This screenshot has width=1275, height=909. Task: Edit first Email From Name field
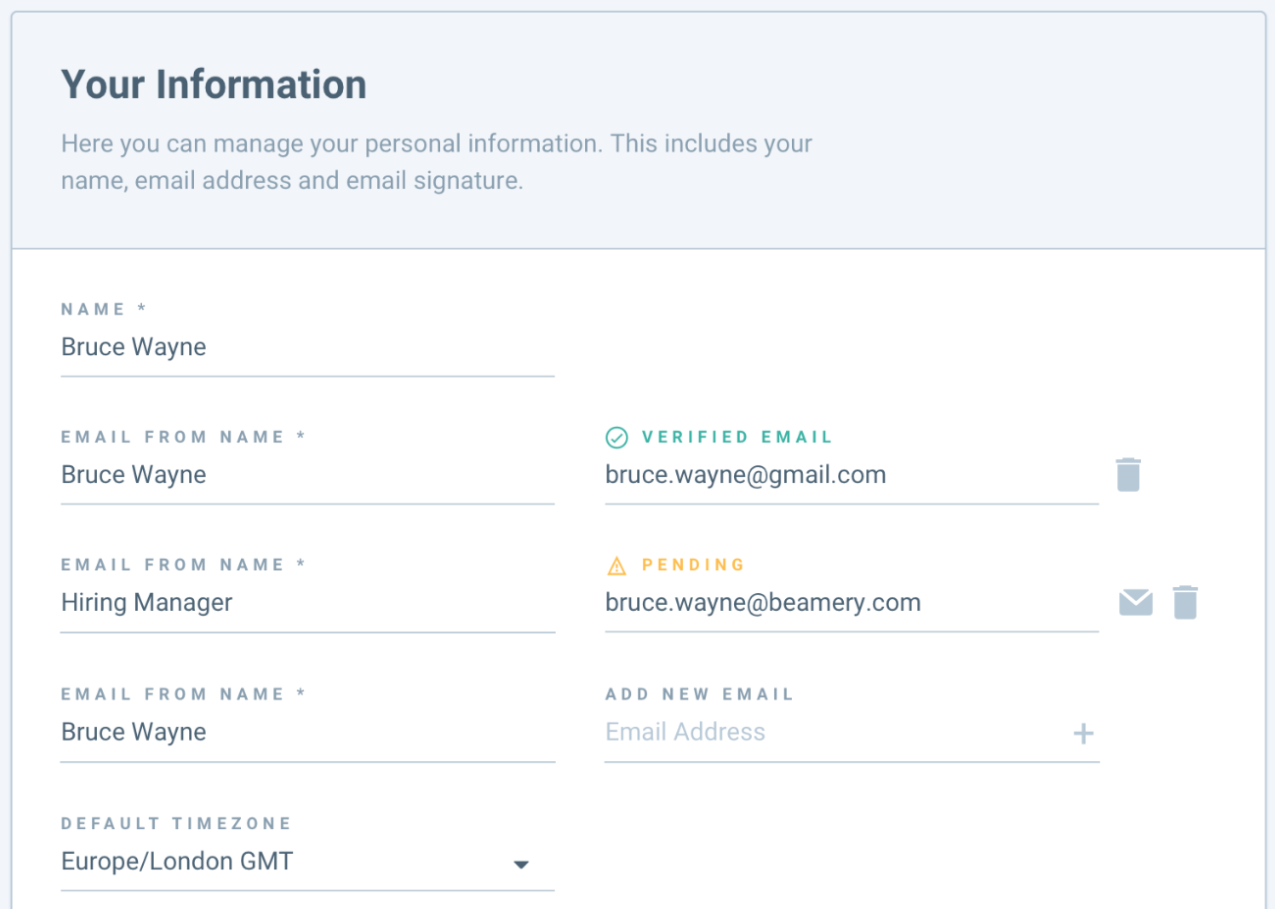[307, 474]
